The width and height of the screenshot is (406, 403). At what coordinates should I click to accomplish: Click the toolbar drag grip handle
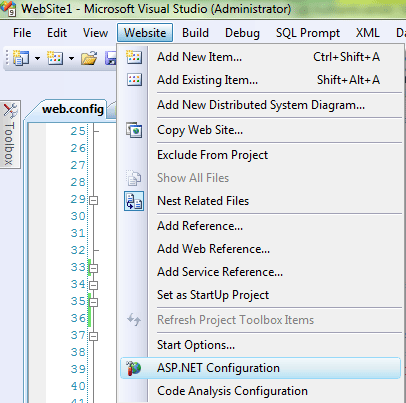coord(7,58)
